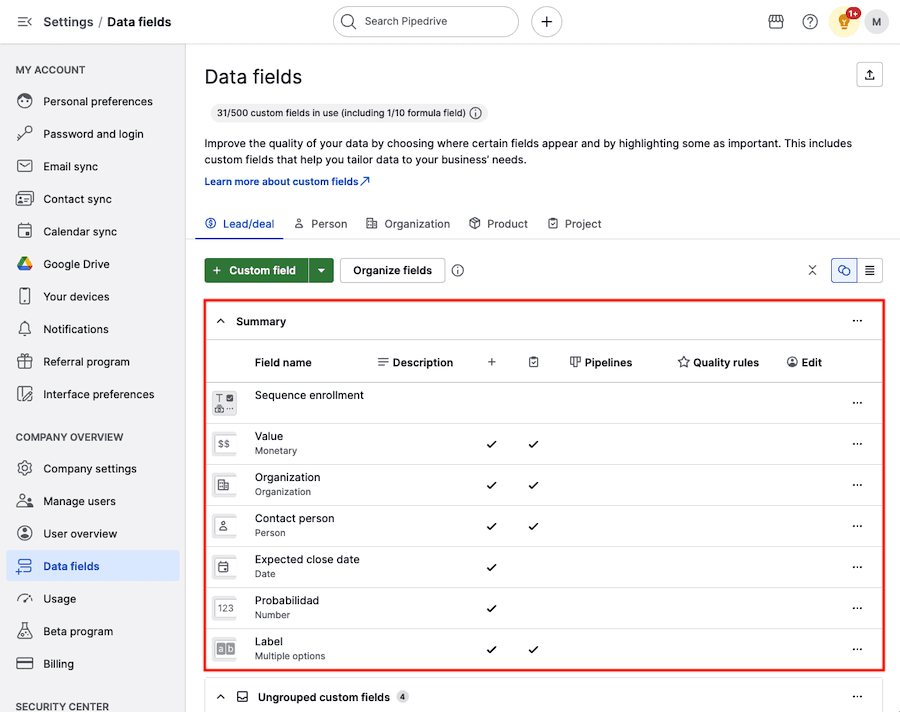Collapse the Ungrouped custom fields section

tap(221, 697)
